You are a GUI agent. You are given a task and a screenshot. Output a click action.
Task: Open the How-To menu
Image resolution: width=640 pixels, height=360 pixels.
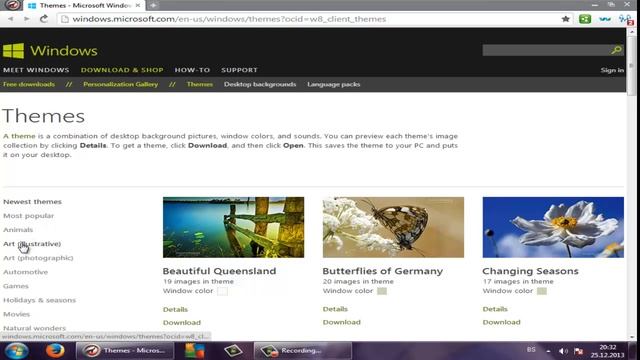tap(192, 70)
